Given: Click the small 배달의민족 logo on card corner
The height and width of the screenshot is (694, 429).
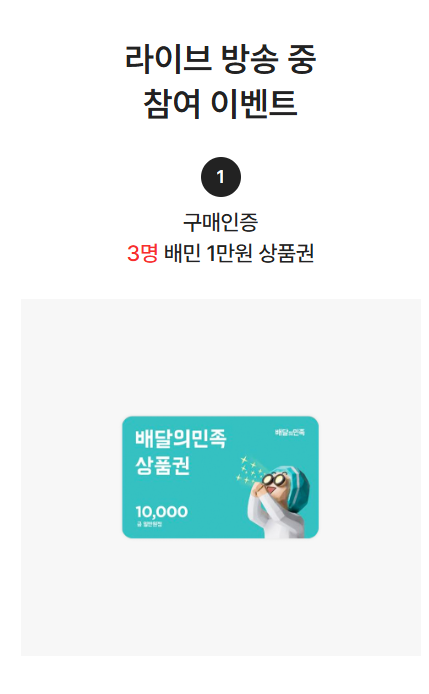Looking at the screenshot, I should (290, 432).
